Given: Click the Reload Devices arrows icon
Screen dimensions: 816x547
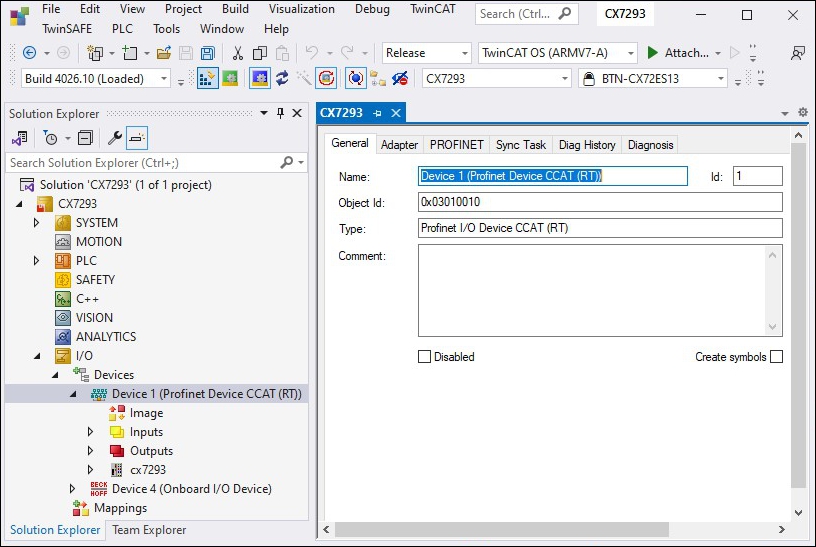Looking at the screenshot, I should (x=282, y=79).
